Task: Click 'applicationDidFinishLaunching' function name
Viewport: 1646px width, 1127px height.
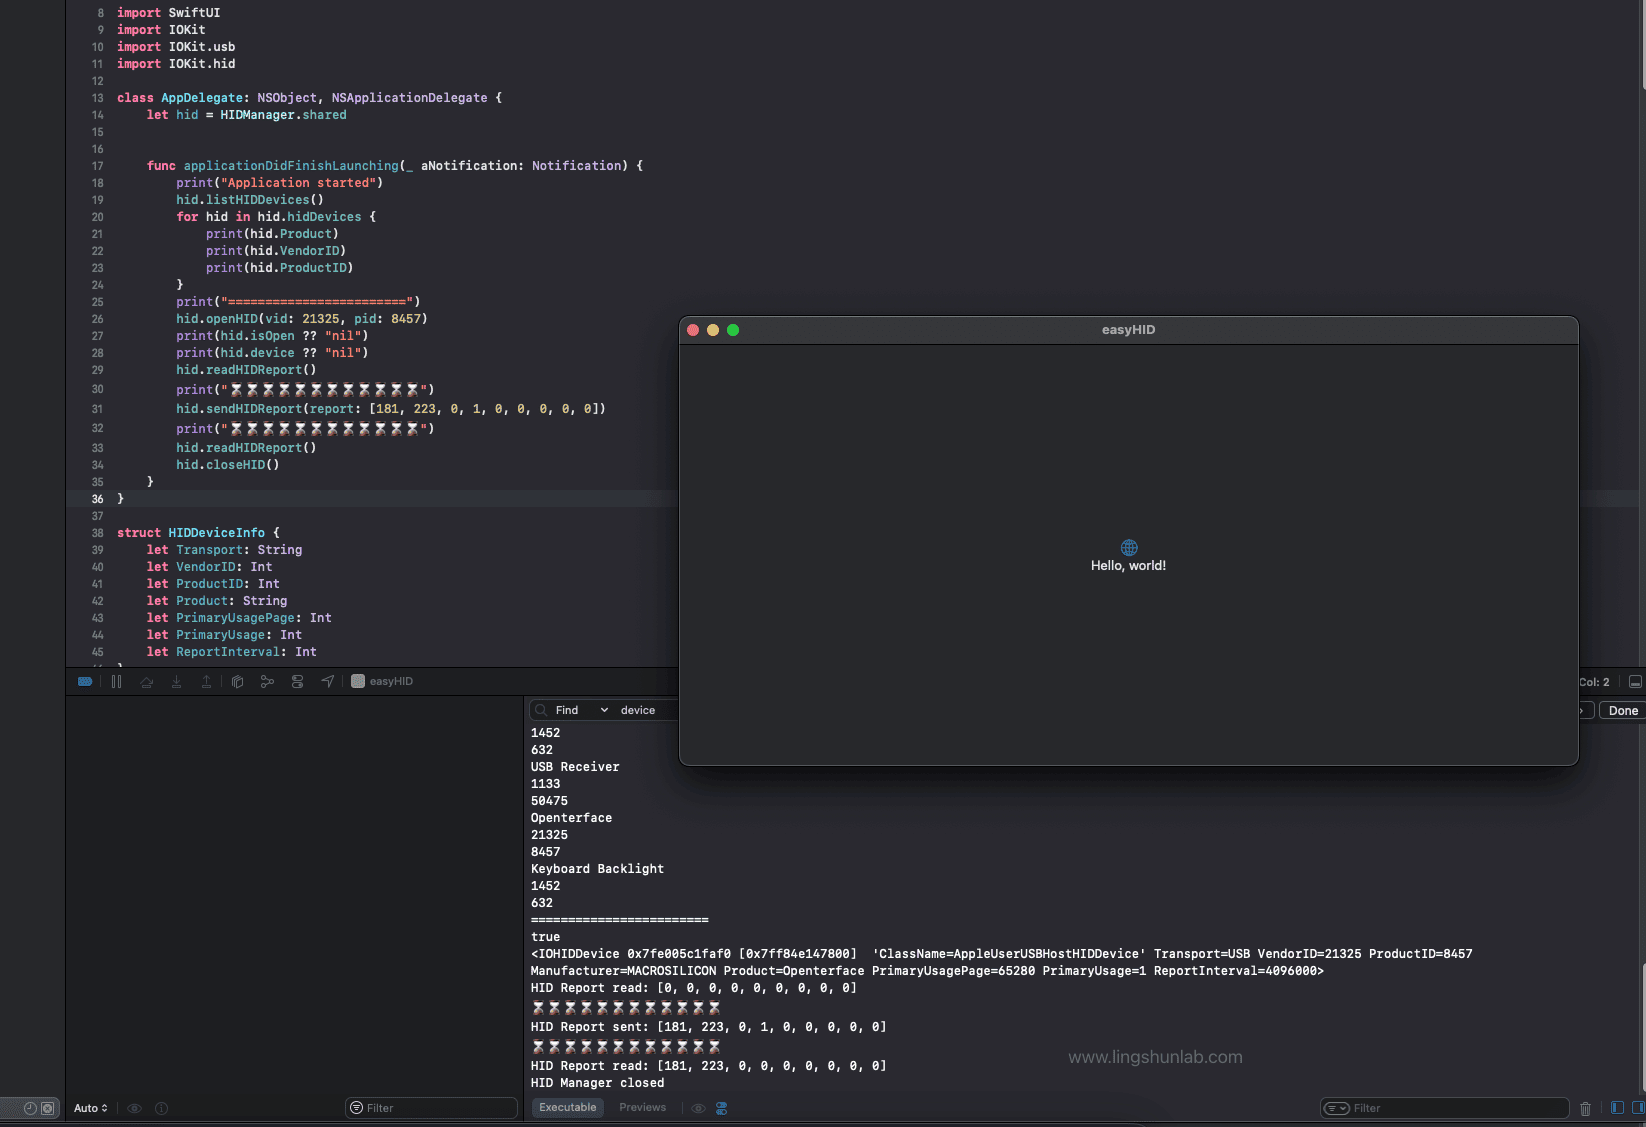Action: point(291,166)
